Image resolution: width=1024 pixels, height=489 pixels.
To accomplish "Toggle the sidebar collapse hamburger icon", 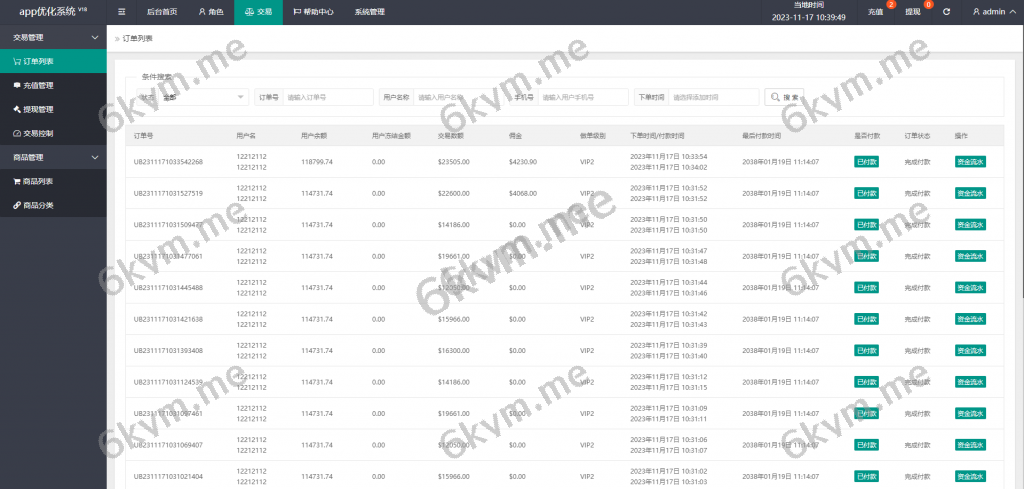I will click(122, 12).
